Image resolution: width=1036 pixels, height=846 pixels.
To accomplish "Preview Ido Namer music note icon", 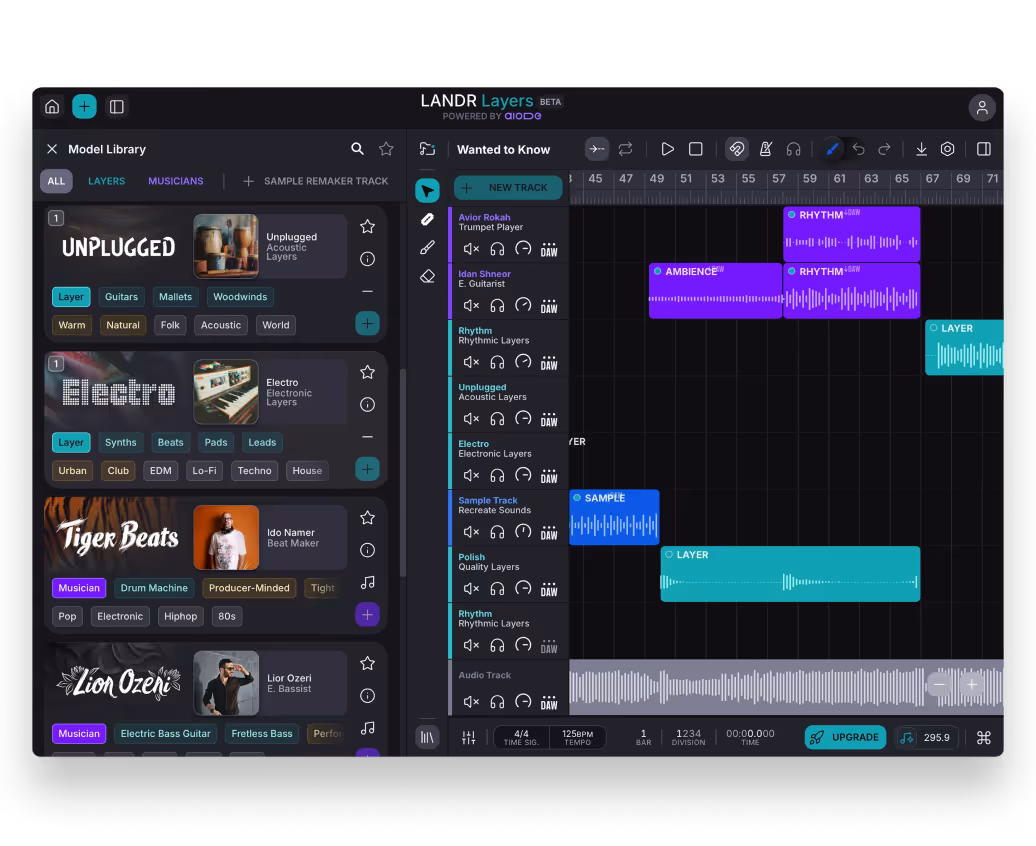I will point(367,582).
